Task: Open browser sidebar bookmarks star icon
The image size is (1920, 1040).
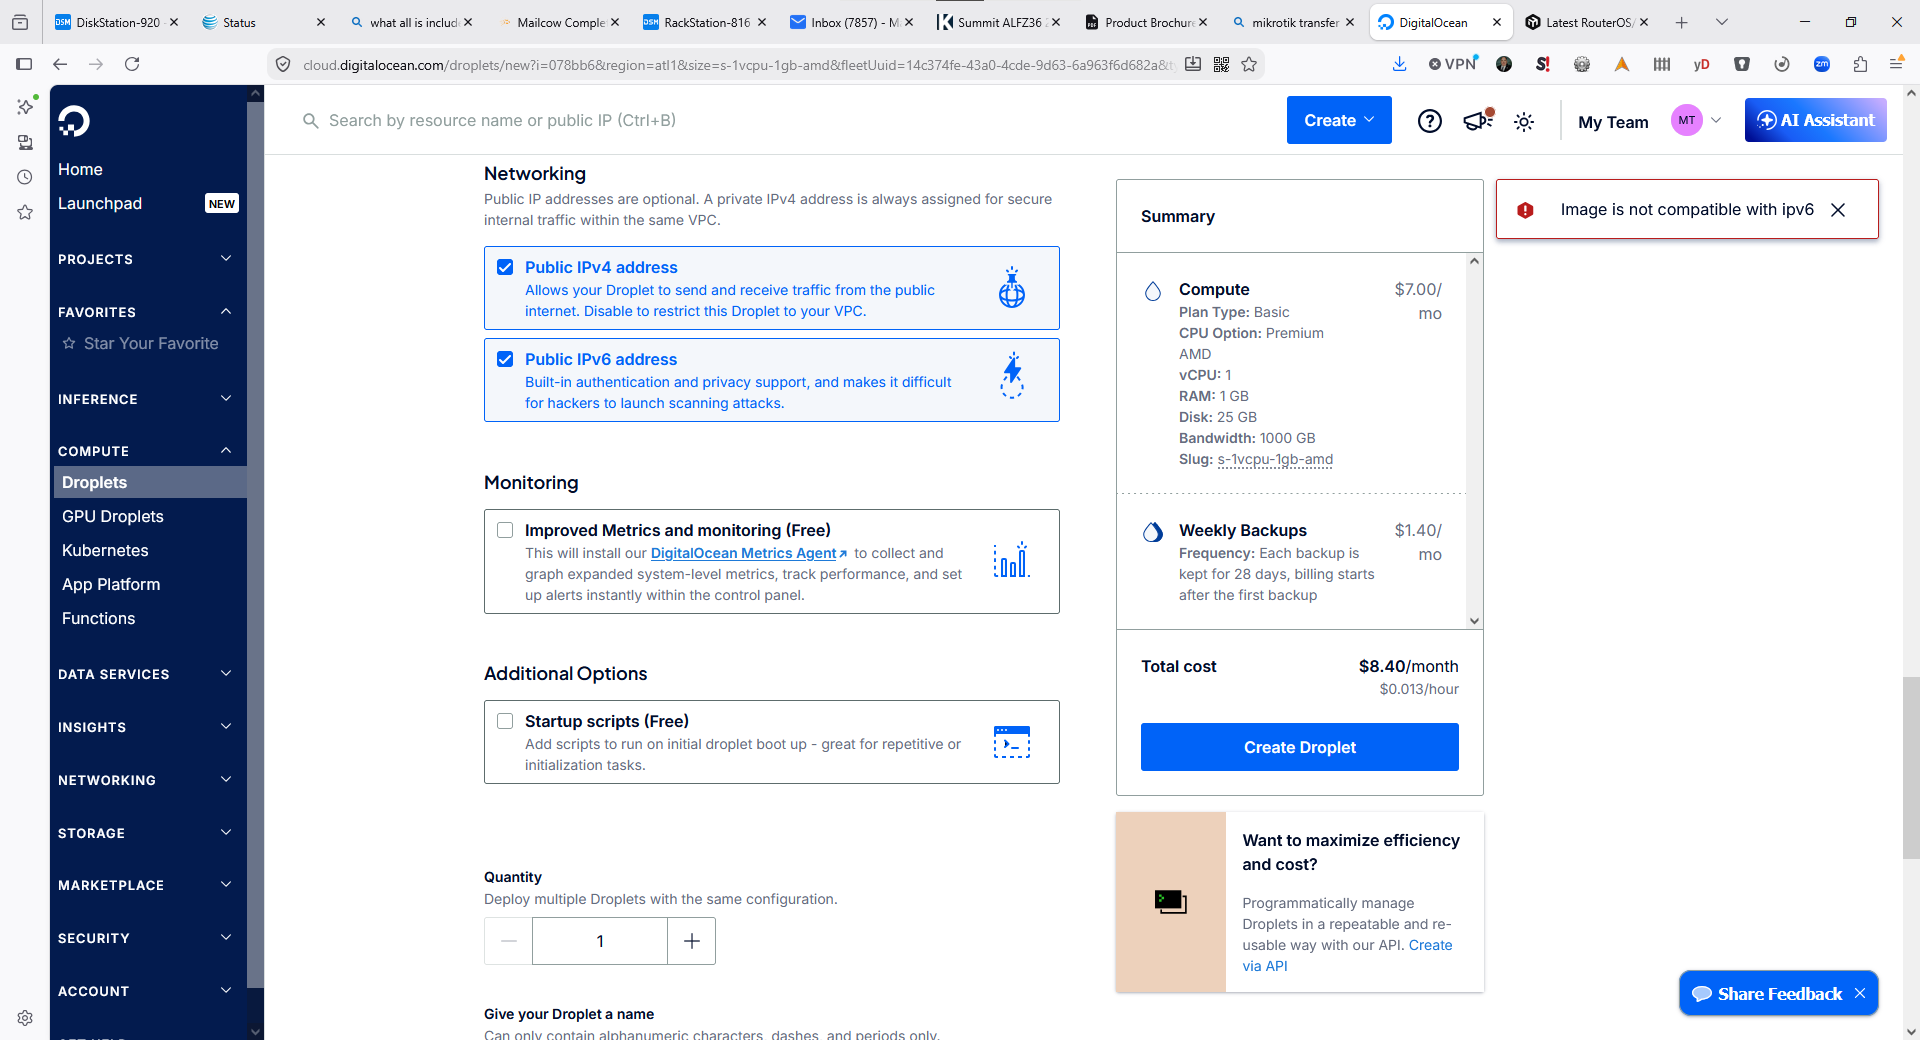Action: (x=25, y=212)
